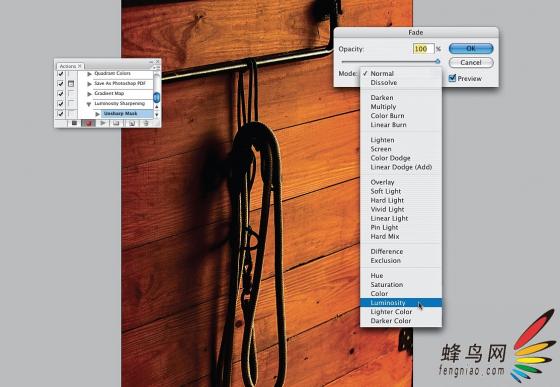Create a new action set folder

[x=116, y=123]
